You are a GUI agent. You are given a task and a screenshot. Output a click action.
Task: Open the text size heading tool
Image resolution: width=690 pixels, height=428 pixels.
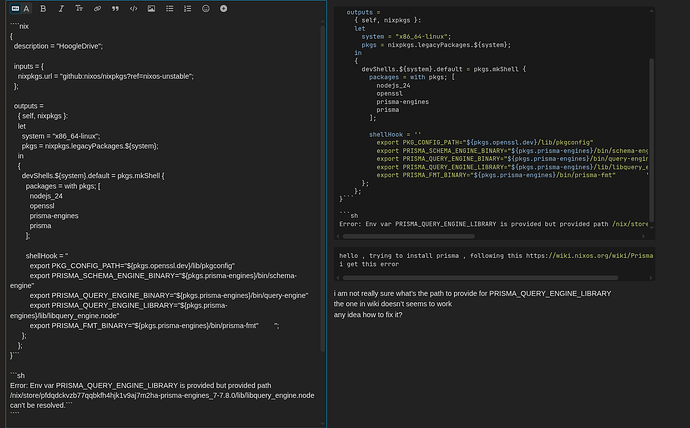[79, 8]
